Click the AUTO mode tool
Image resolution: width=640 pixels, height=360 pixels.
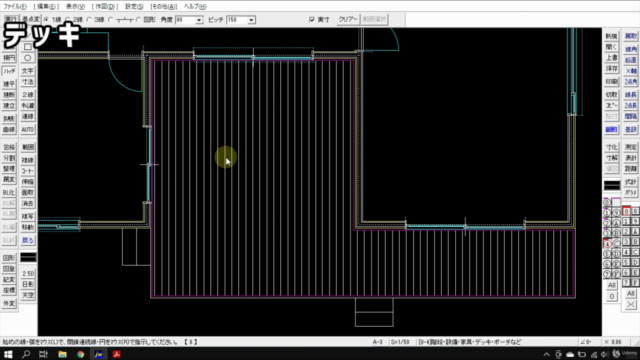[x=28, y=129]
